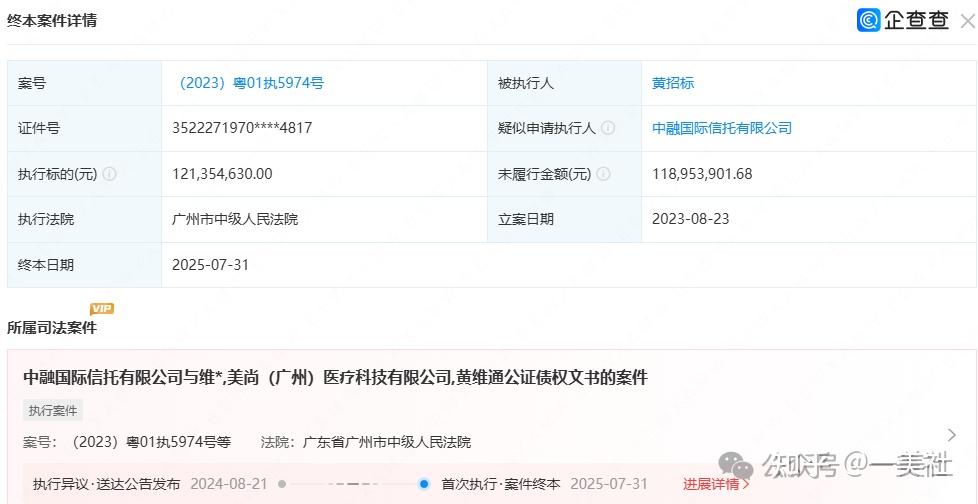The height and width of the screenshot is (504, 978).
Task: Click the 终本案件详情 title
Action: tap(52, 21)
